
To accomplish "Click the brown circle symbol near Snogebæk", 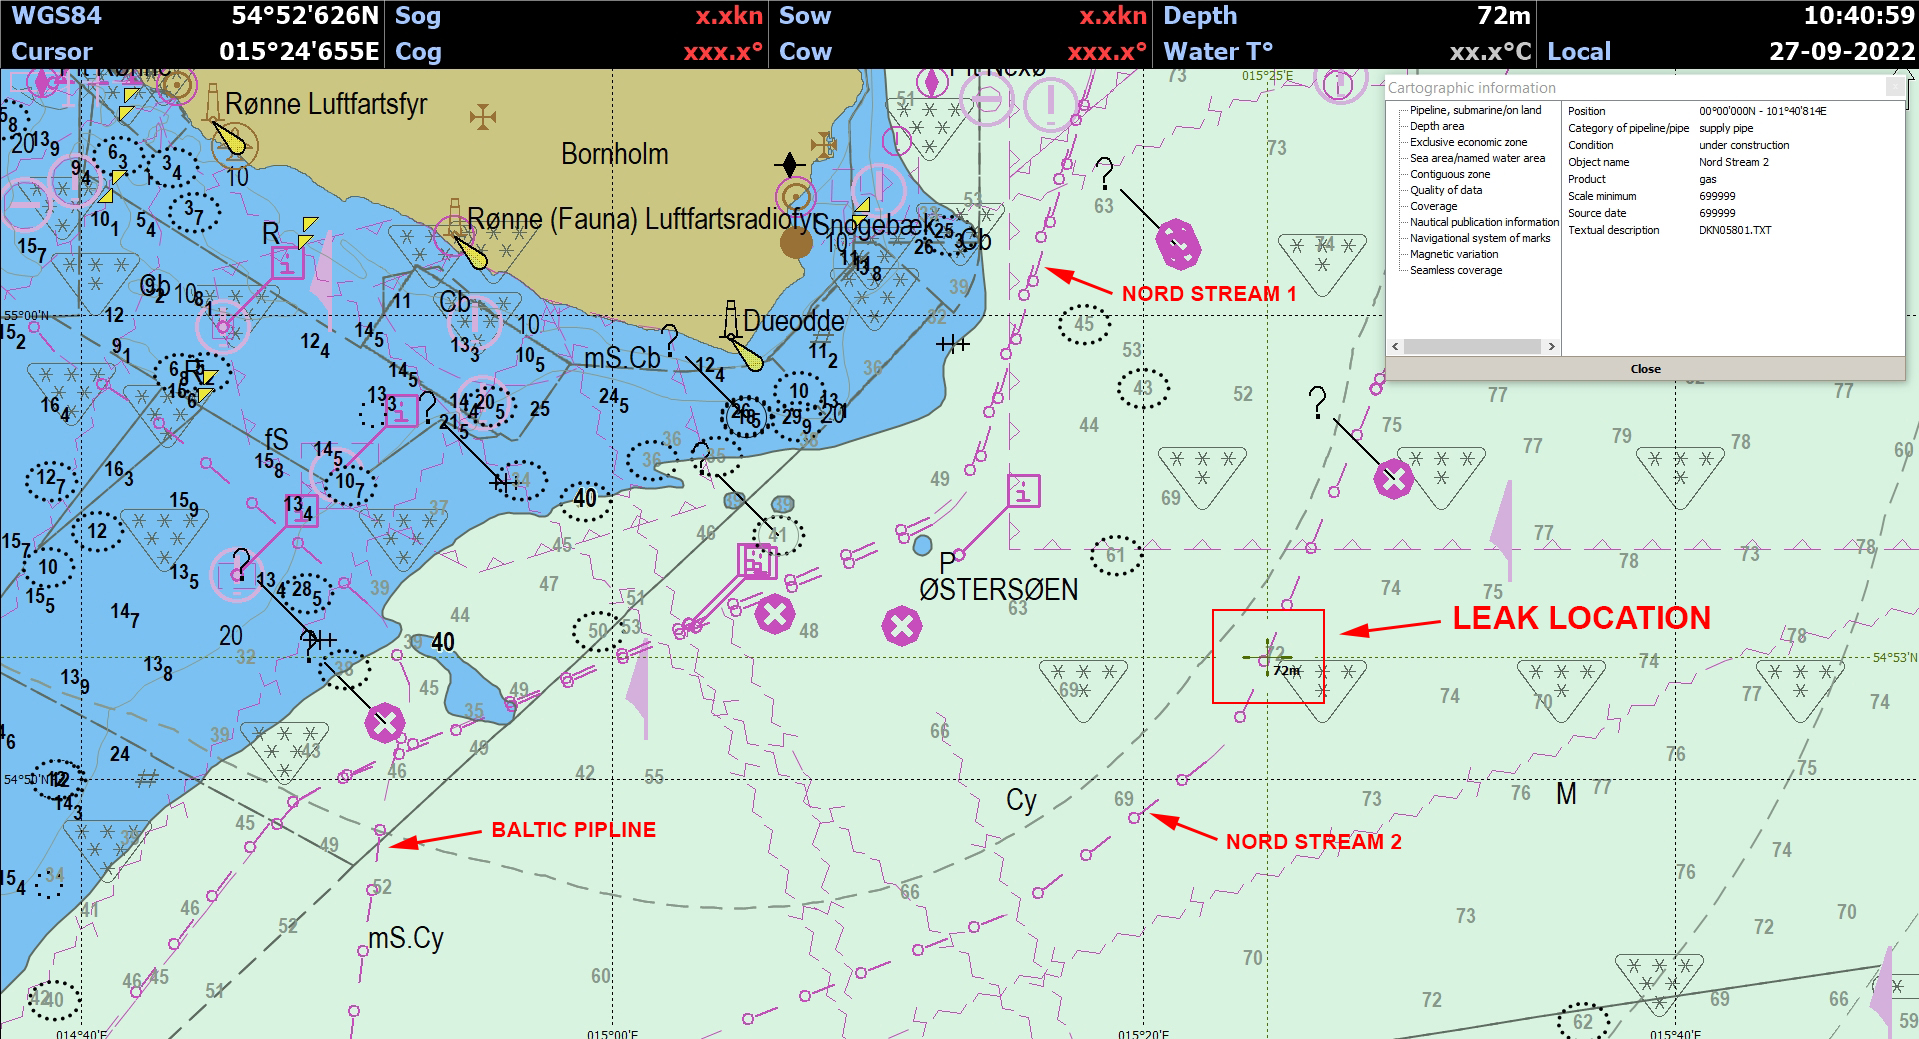I will (x=796, y=243).
